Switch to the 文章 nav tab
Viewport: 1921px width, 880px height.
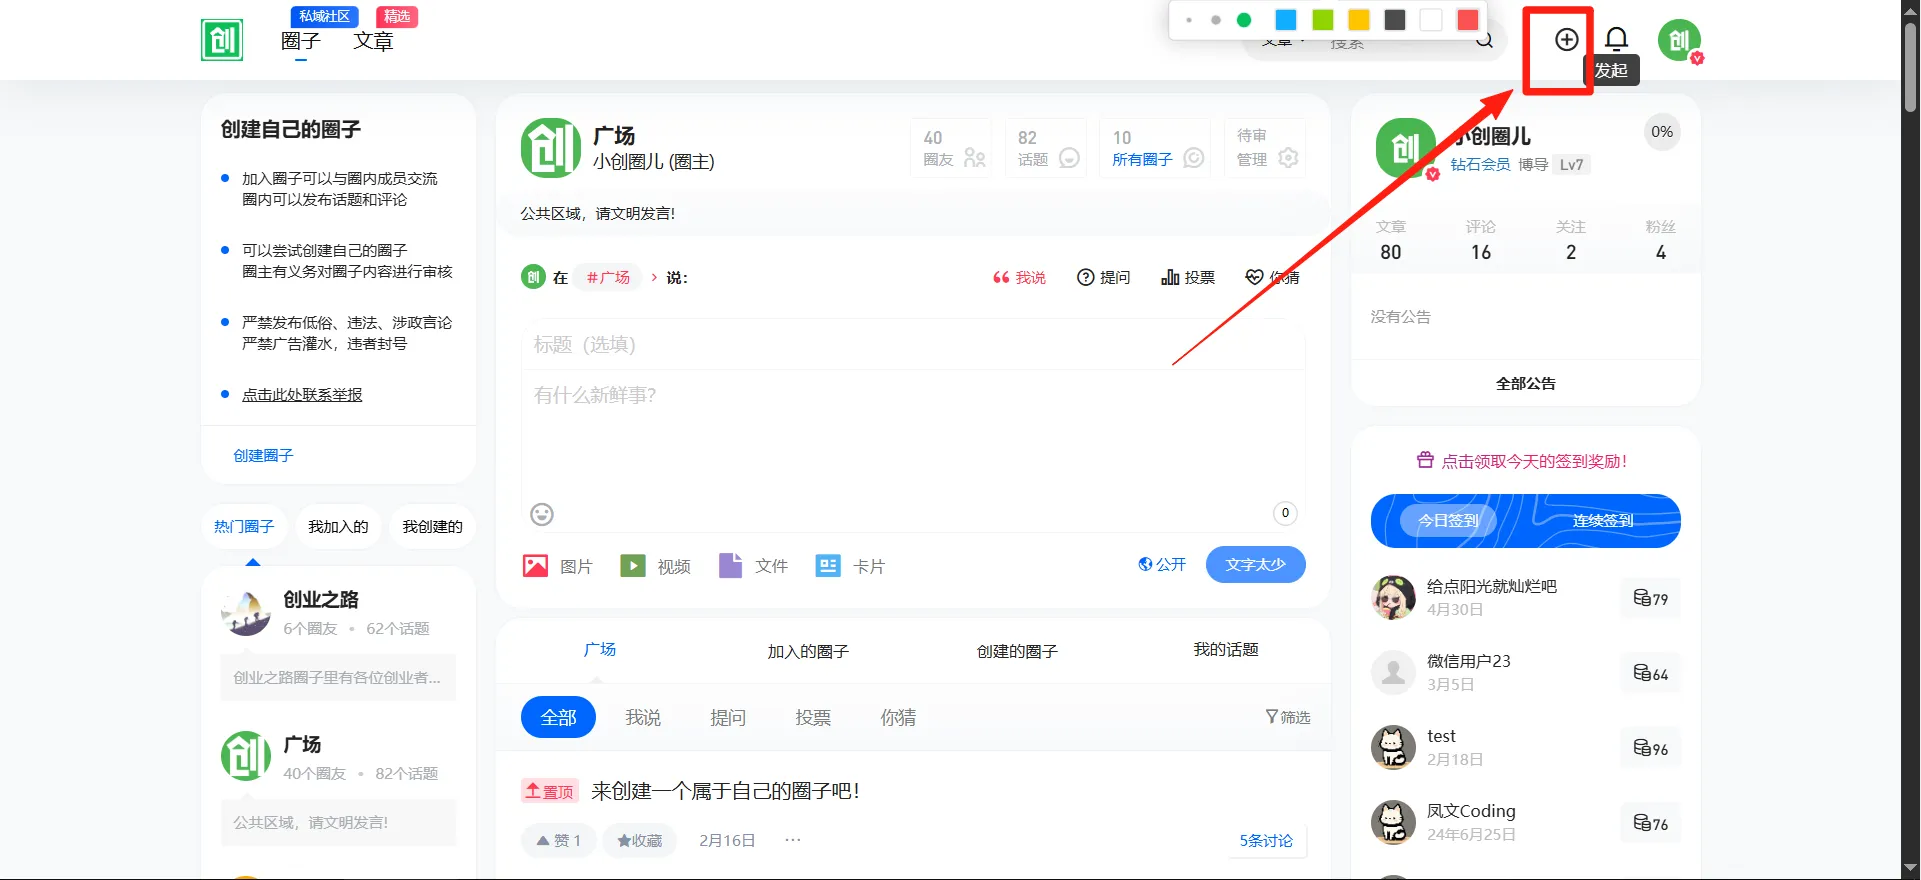point(373,41)
